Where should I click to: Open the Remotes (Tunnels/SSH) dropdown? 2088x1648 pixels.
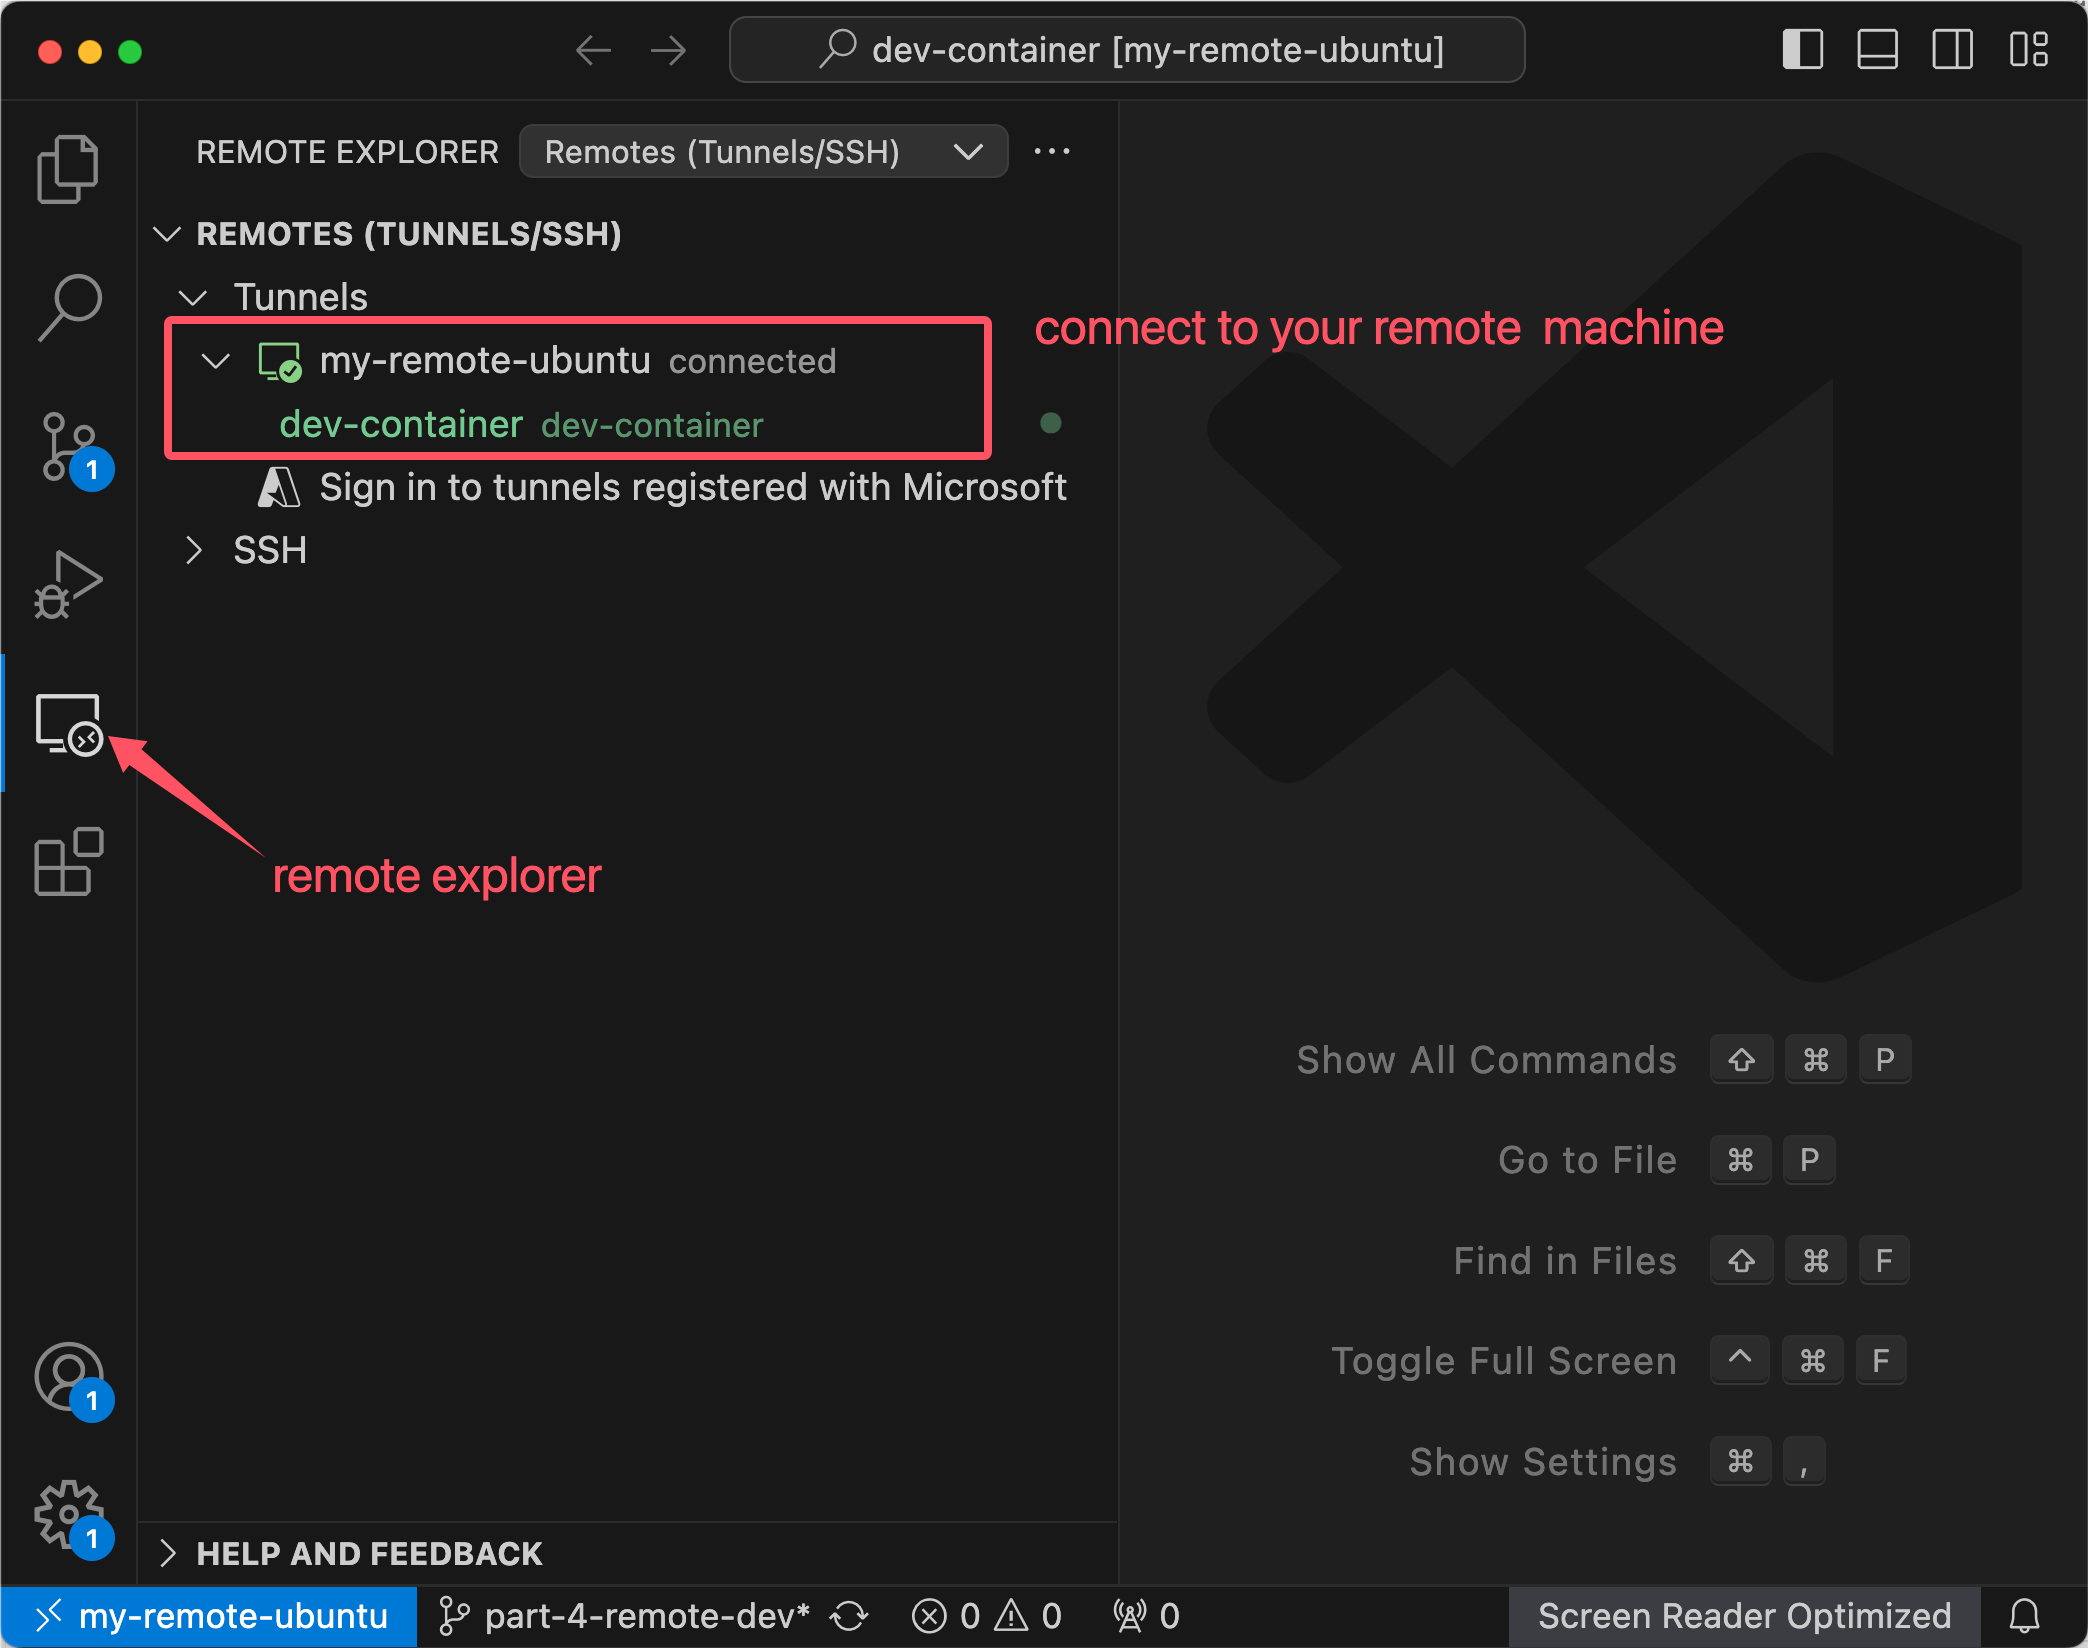tap(763, 152)
